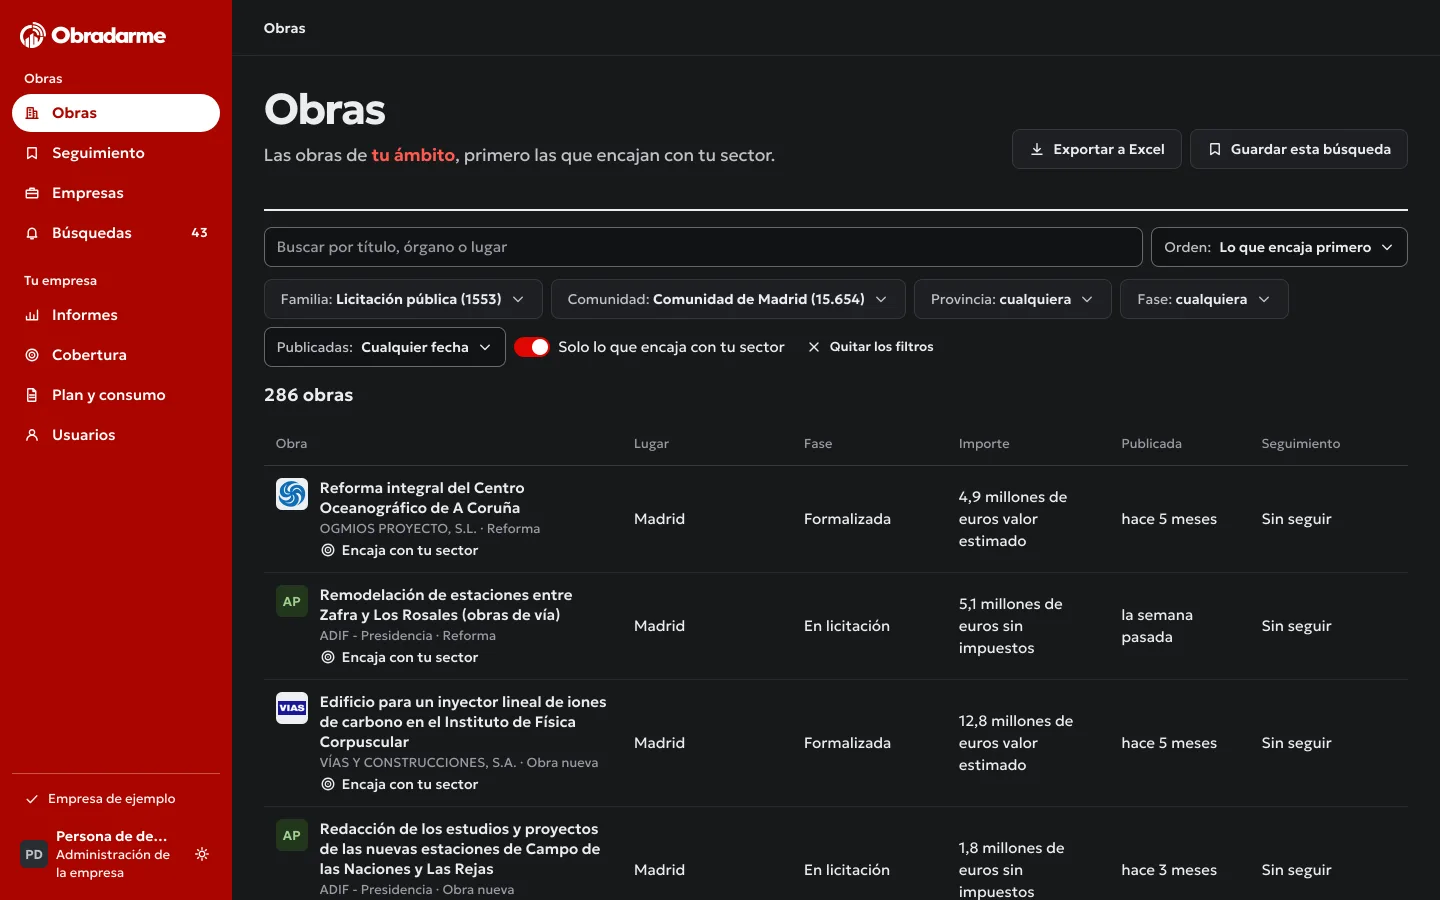Viewport: 1440px width, 900px height.
Task: Open the Orden sorting dropdown
Action: (x=1279, y=247)
